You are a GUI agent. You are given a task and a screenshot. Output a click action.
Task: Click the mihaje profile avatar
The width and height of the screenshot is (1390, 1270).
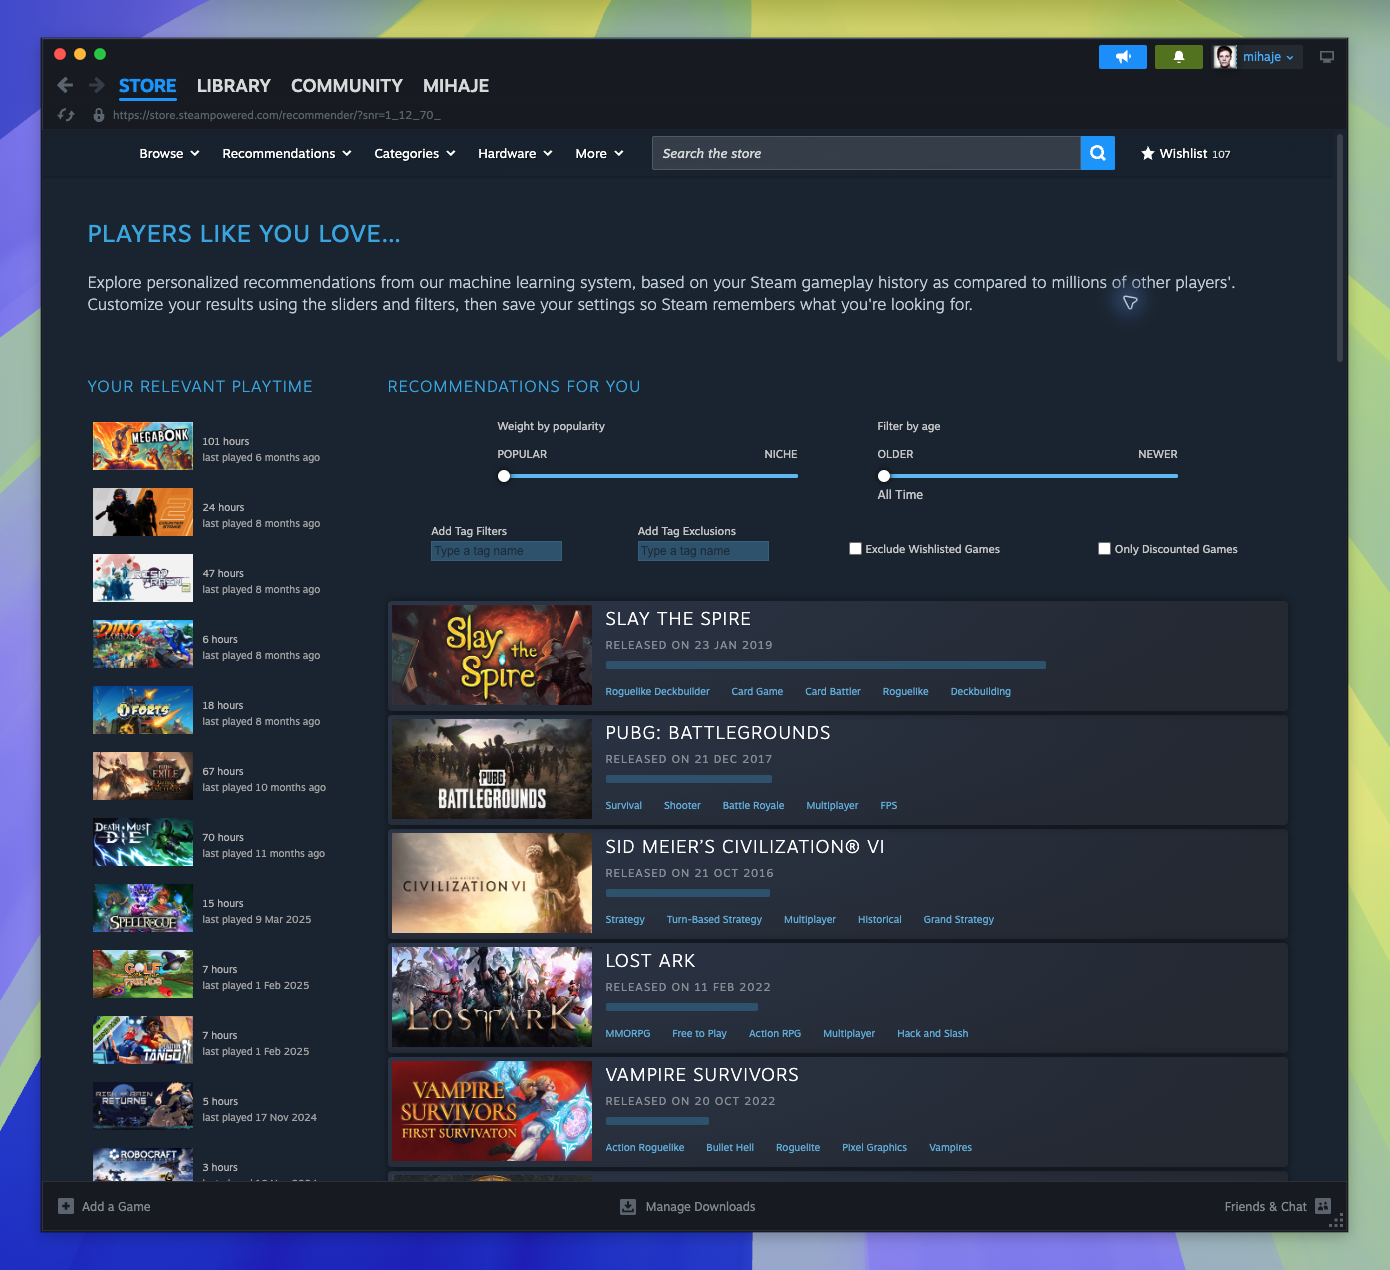coord(1225,57)
